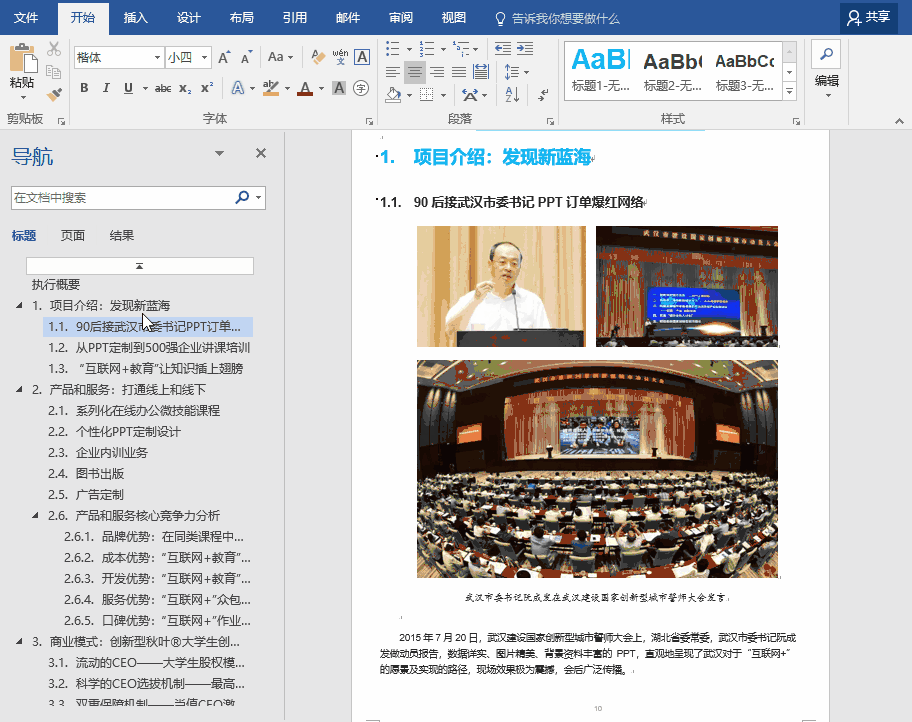Apply strikethrough with the abc icon

point(162,88)
